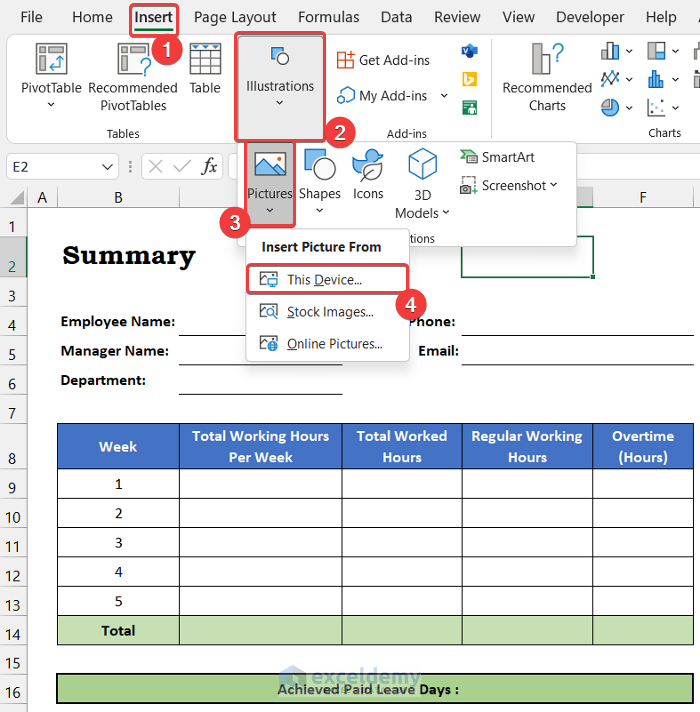Open the Illustrations dropdown
Image resolution: width=700 pixels, height=712 pixels.
(x=280, y=86)
